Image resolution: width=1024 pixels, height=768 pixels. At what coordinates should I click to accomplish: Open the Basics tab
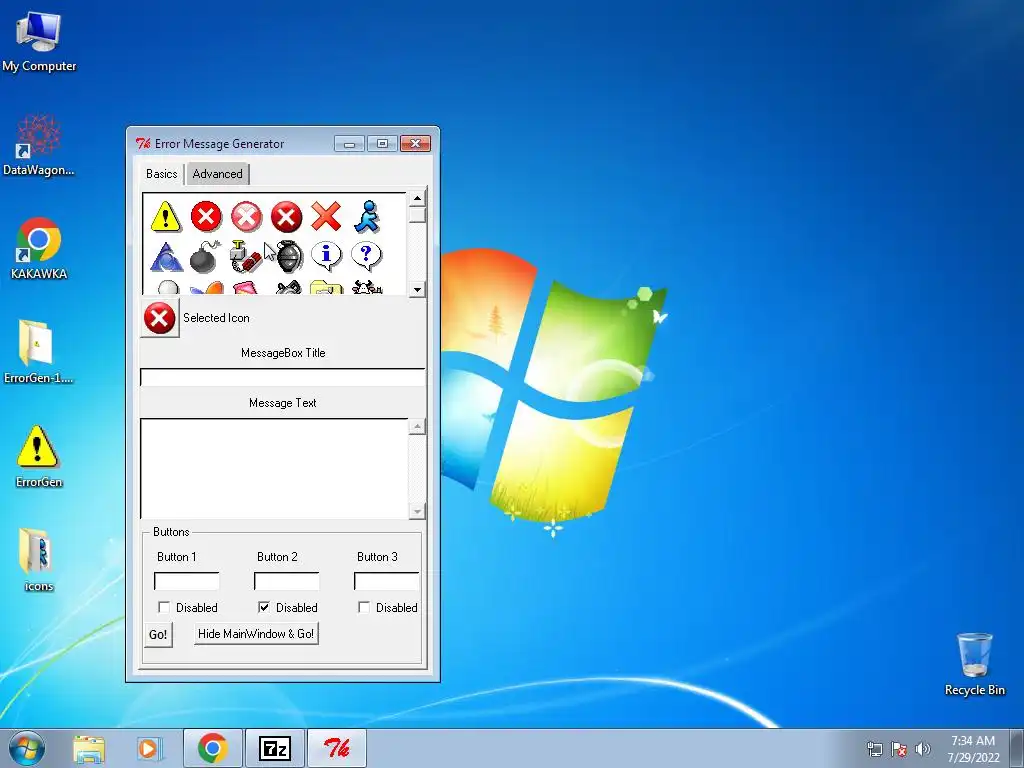[161, 174]
